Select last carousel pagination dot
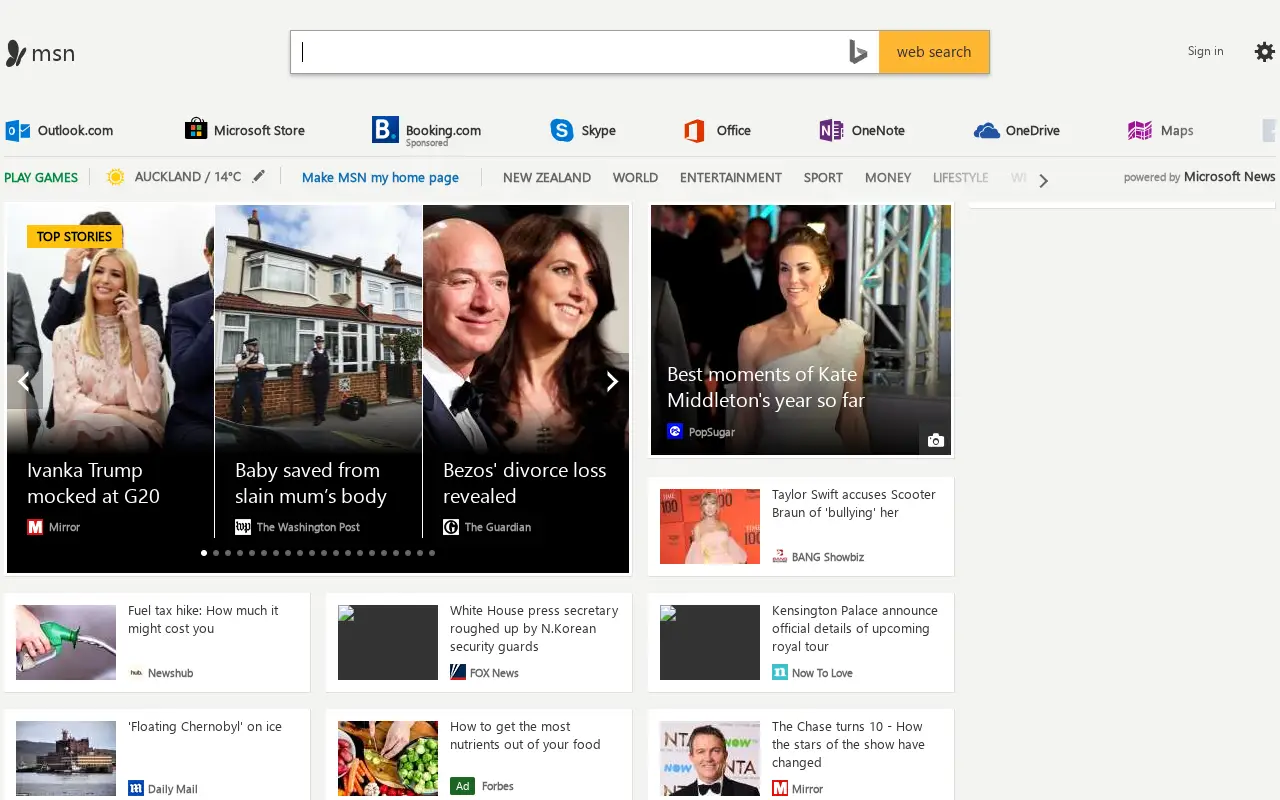Image resolution: width=1280 pixels, height=800 pixels. point(432,552)
